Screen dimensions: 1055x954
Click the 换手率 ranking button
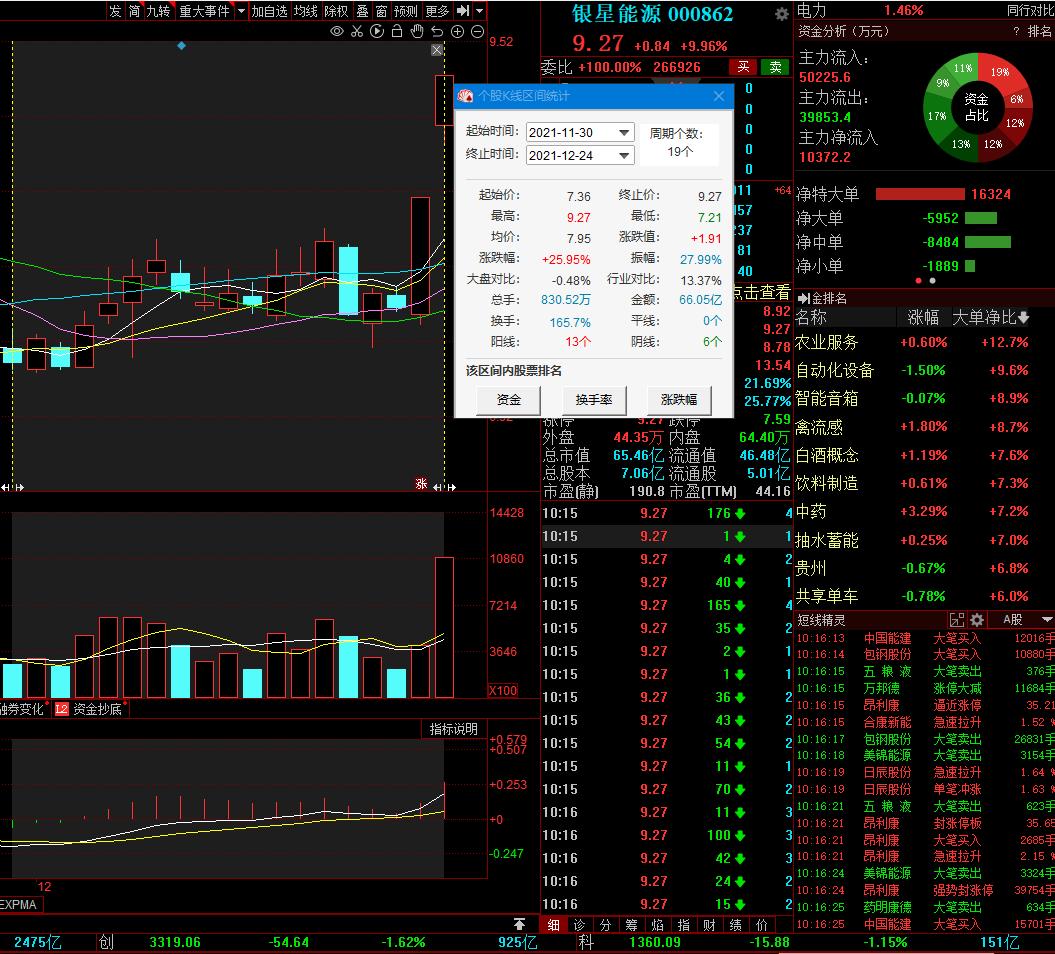click(593, 400)
